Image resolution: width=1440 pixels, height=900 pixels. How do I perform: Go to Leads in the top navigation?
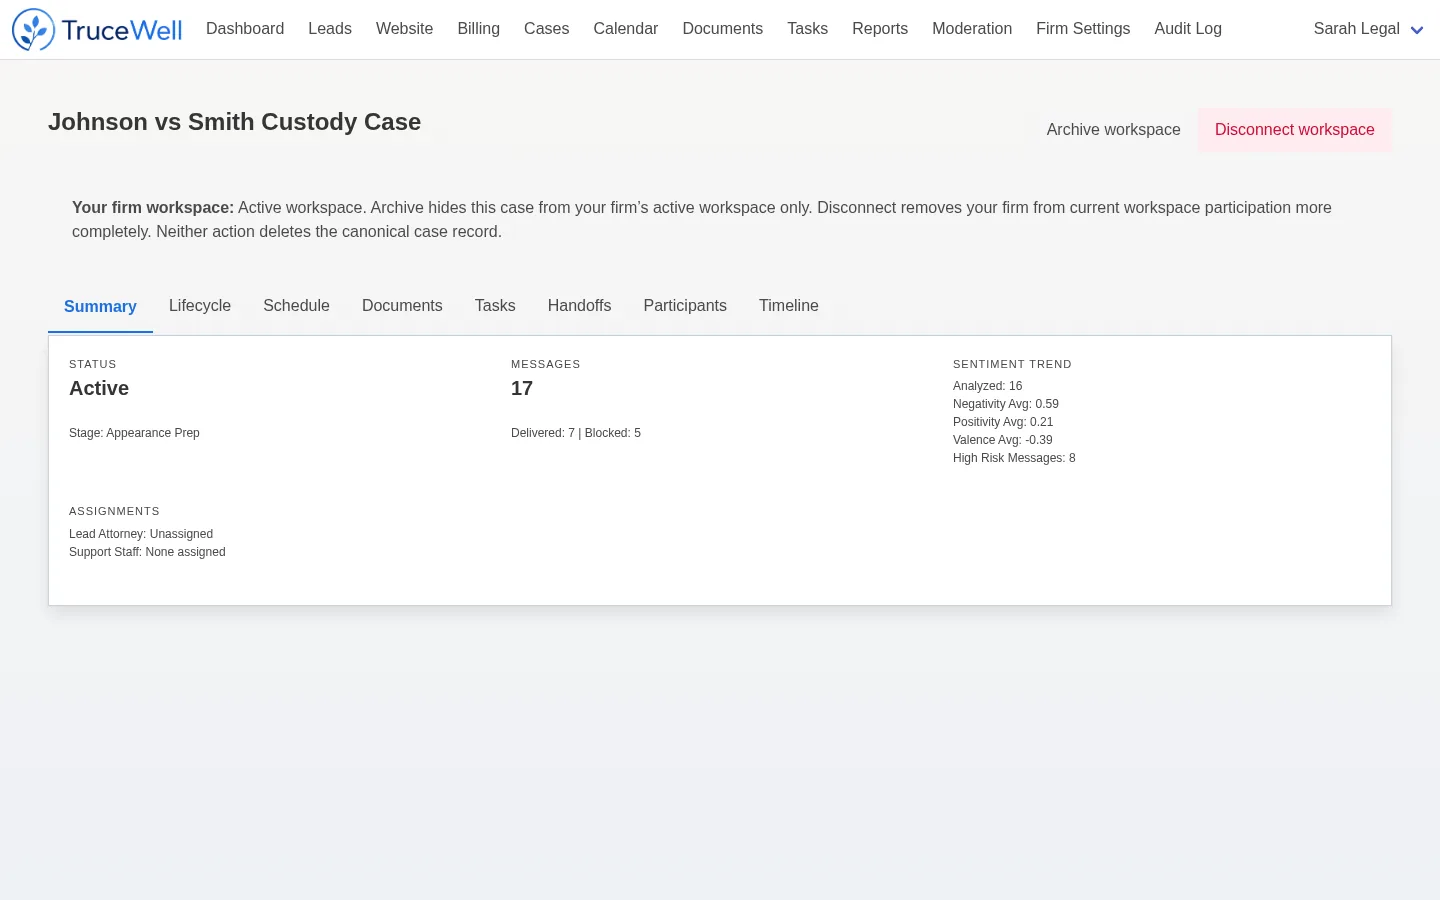pos(330,29)
